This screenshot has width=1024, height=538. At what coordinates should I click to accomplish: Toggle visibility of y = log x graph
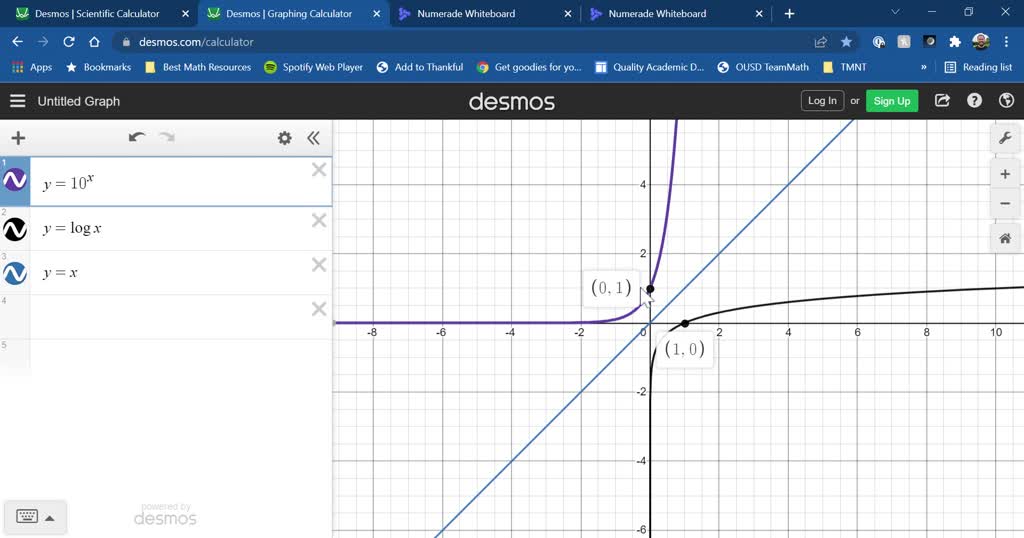click(x=15, y=229)
